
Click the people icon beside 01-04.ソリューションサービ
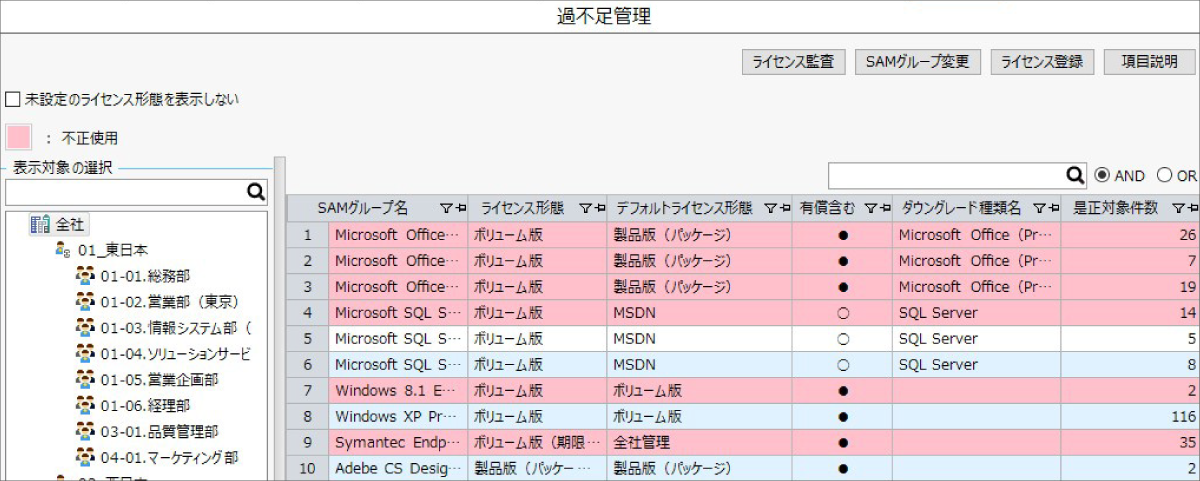point(86,354)
